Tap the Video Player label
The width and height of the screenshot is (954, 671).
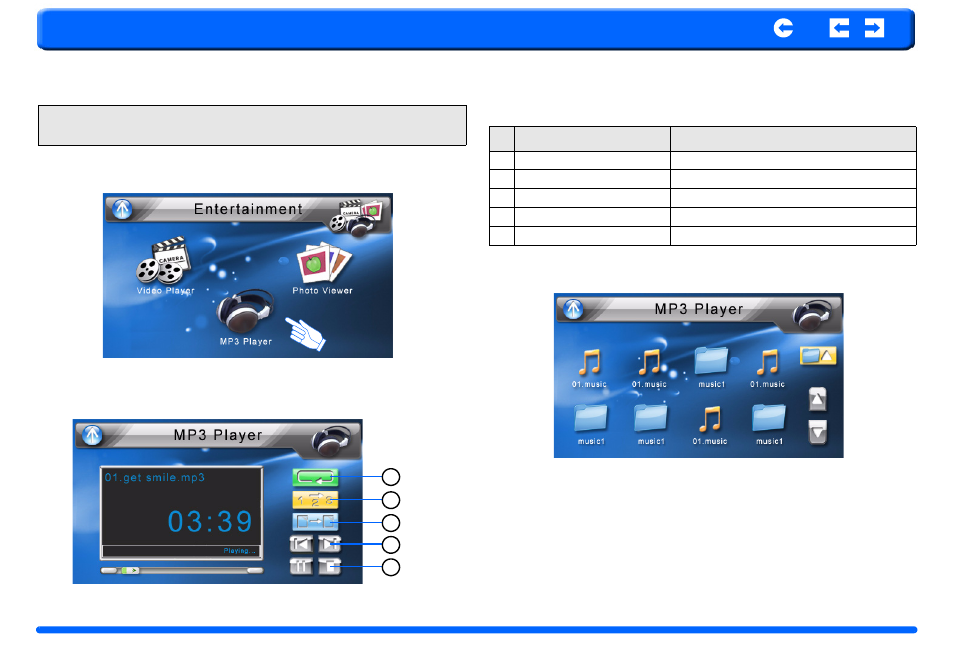point(165,291)
